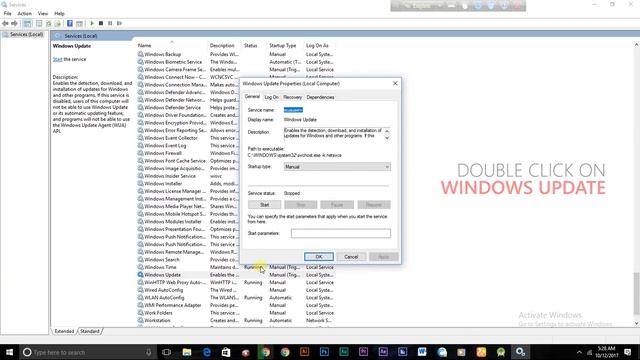This screenshot has width=640, height=360.
Task: Open Adobe Premiere Pro from the taskbar
Action: click(363, 352)
